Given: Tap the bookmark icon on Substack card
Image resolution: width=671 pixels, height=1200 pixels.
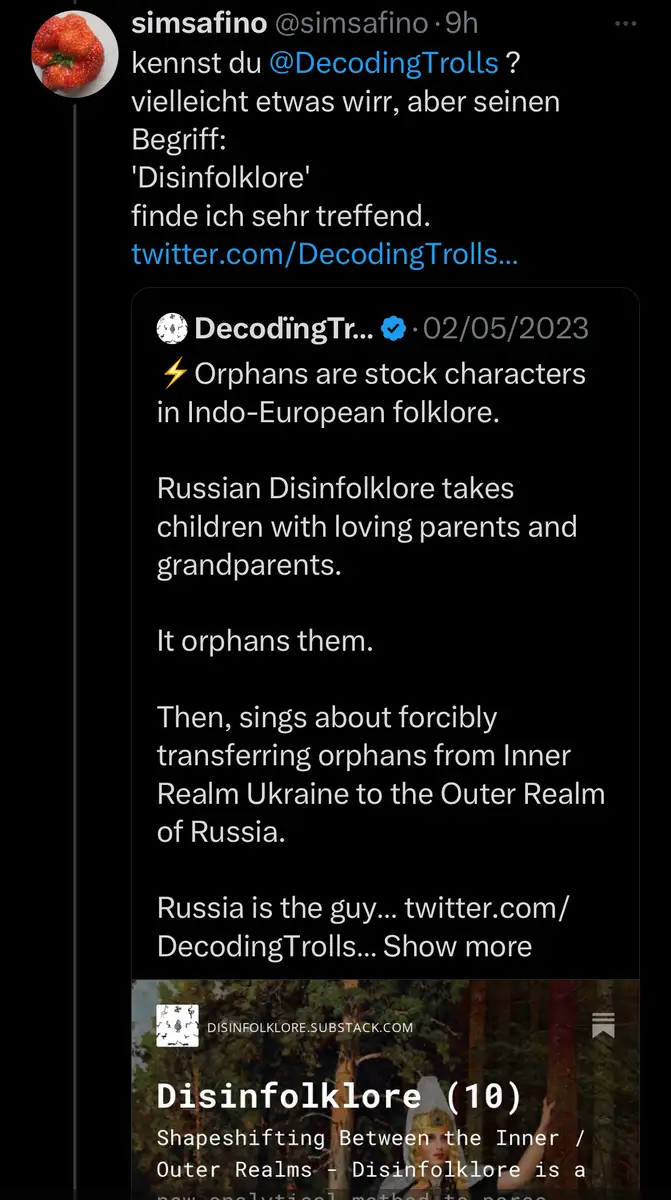Looking at the screenshot, I should 603,1025.
